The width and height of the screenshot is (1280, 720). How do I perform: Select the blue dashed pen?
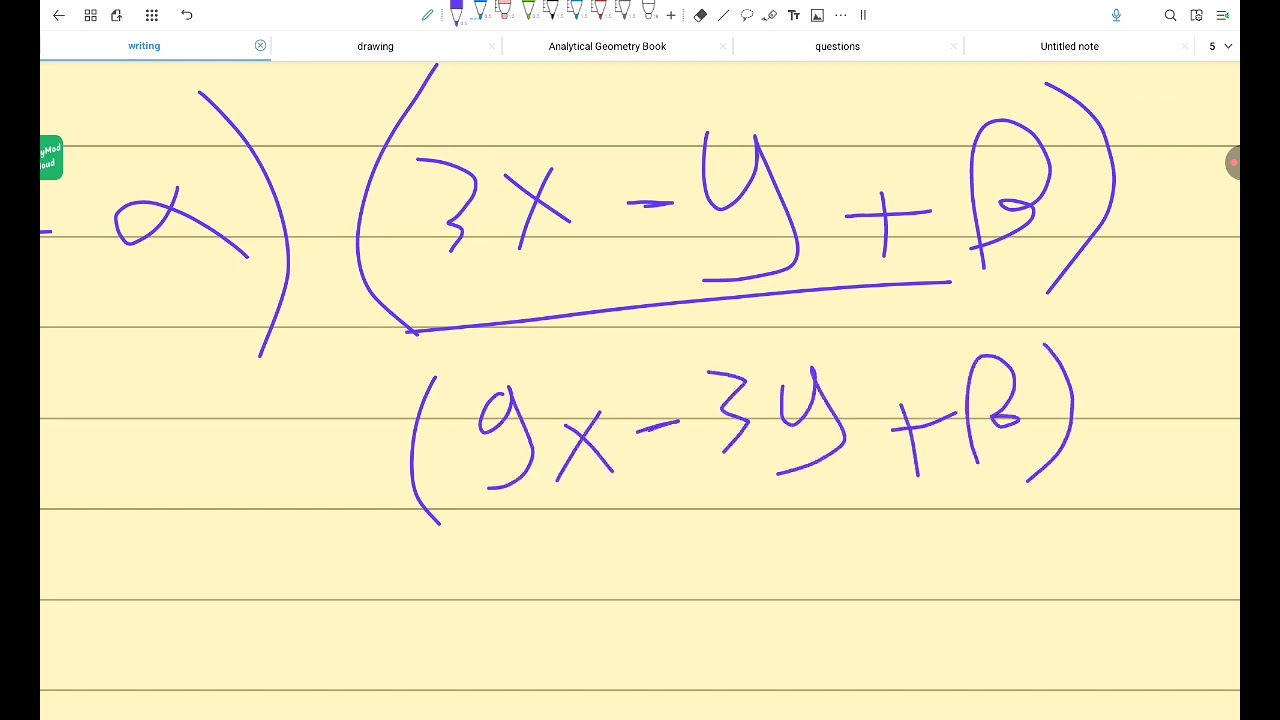click(480, 12)
